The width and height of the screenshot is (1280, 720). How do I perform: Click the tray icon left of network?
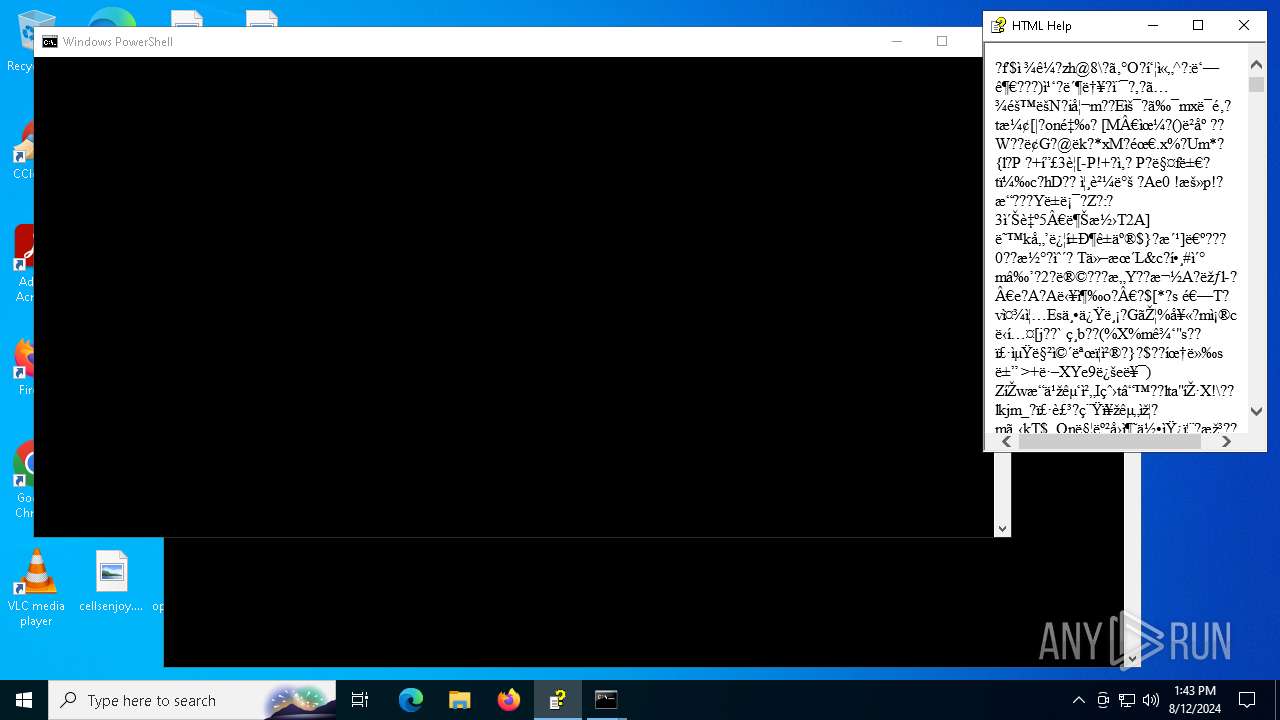pos(1102,700)
